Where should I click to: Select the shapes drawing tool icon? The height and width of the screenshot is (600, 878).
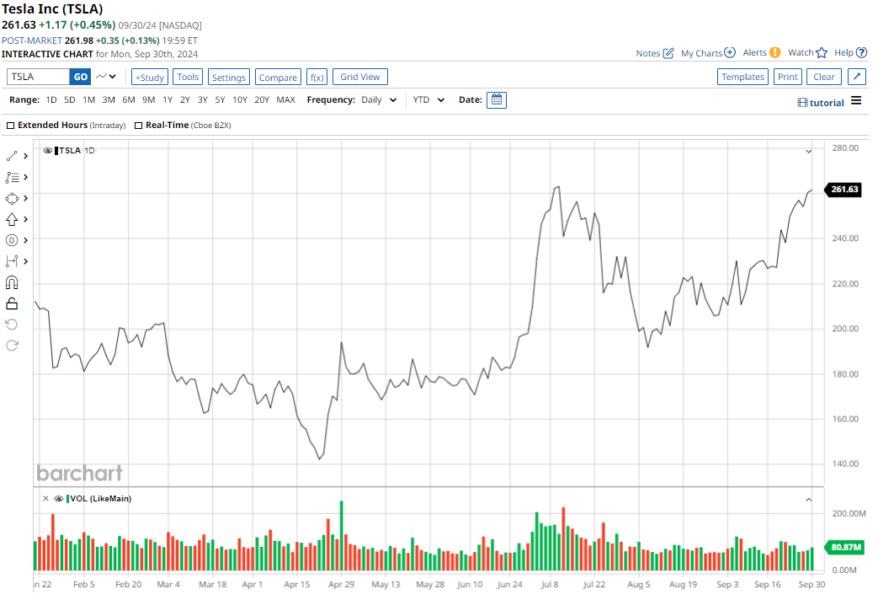click(12, 198)
